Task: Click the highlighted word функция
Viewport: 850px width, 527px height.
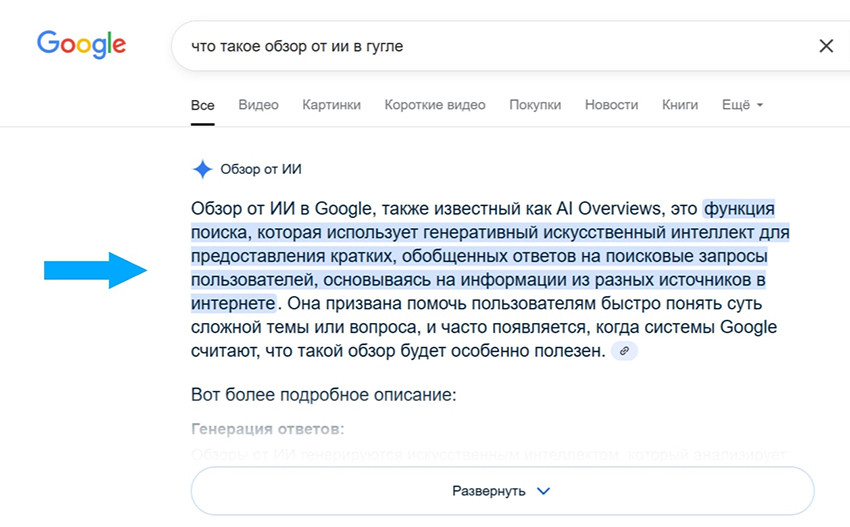Action: pos(739,208)
